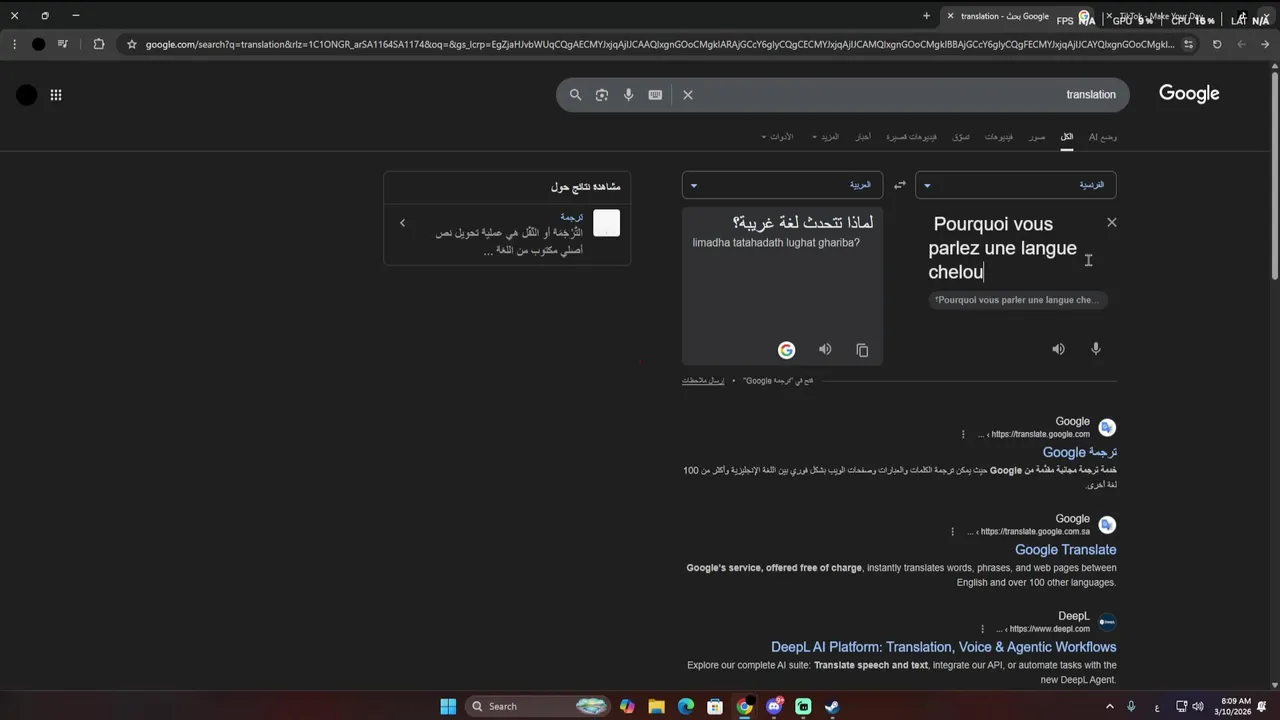Image resolution: width=1280 pixels, height=720 pixels.
Task: Start voice search with the search box microphone
Action: (x=628, y=95)
